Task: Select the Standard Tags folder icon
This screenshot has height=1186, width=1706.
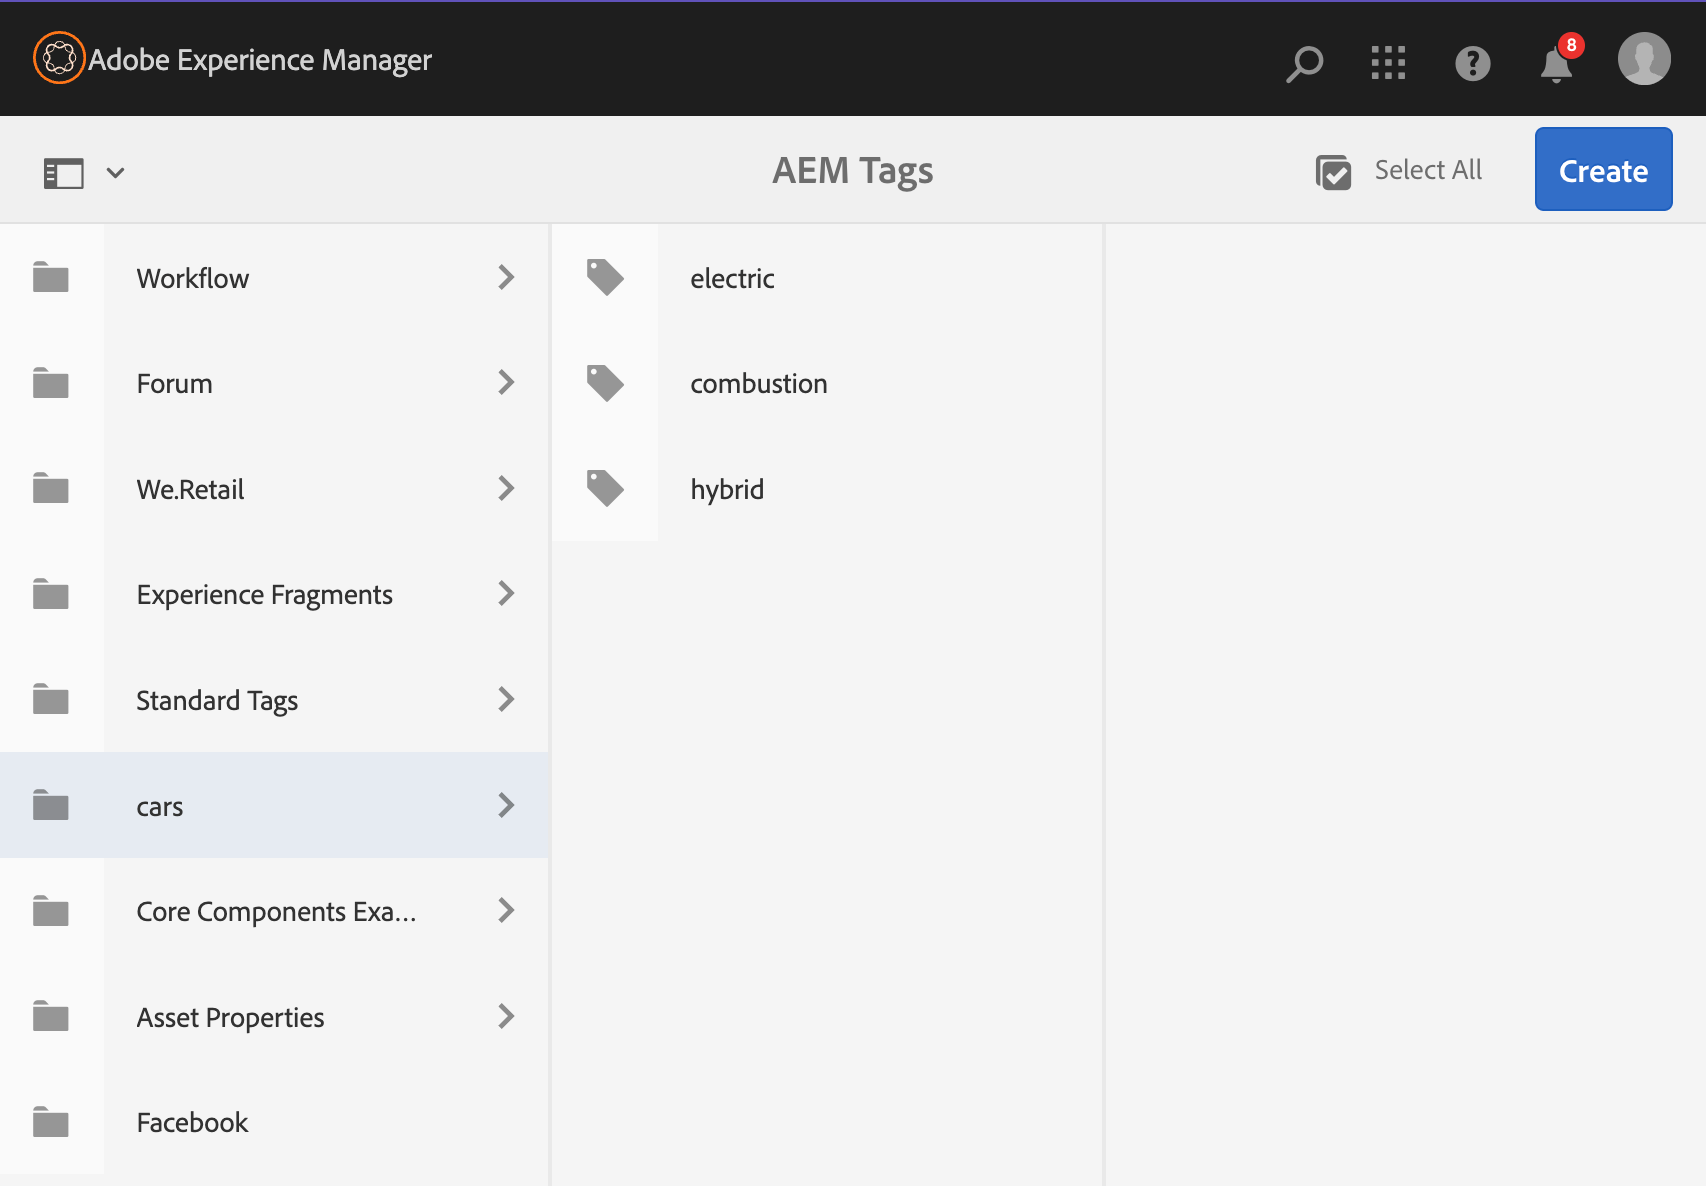Action: coord(51,699)
